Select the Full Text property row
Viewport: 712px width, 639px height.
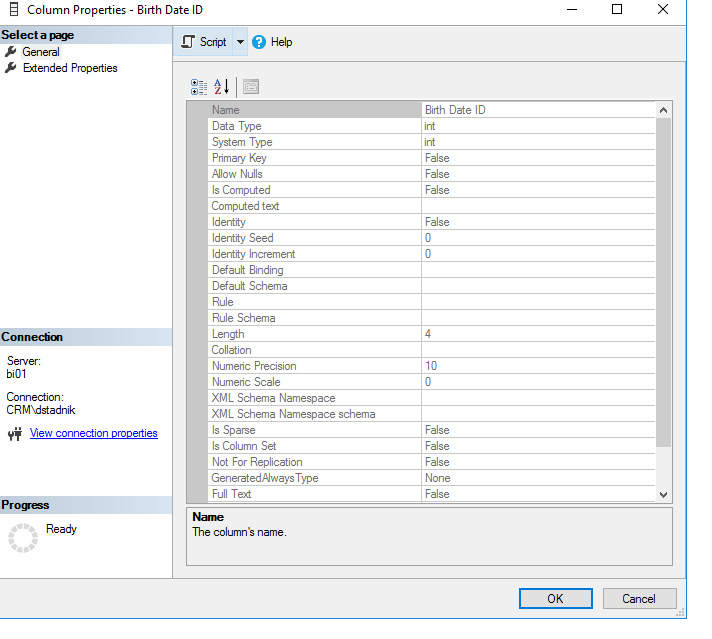tap(431, 494)
